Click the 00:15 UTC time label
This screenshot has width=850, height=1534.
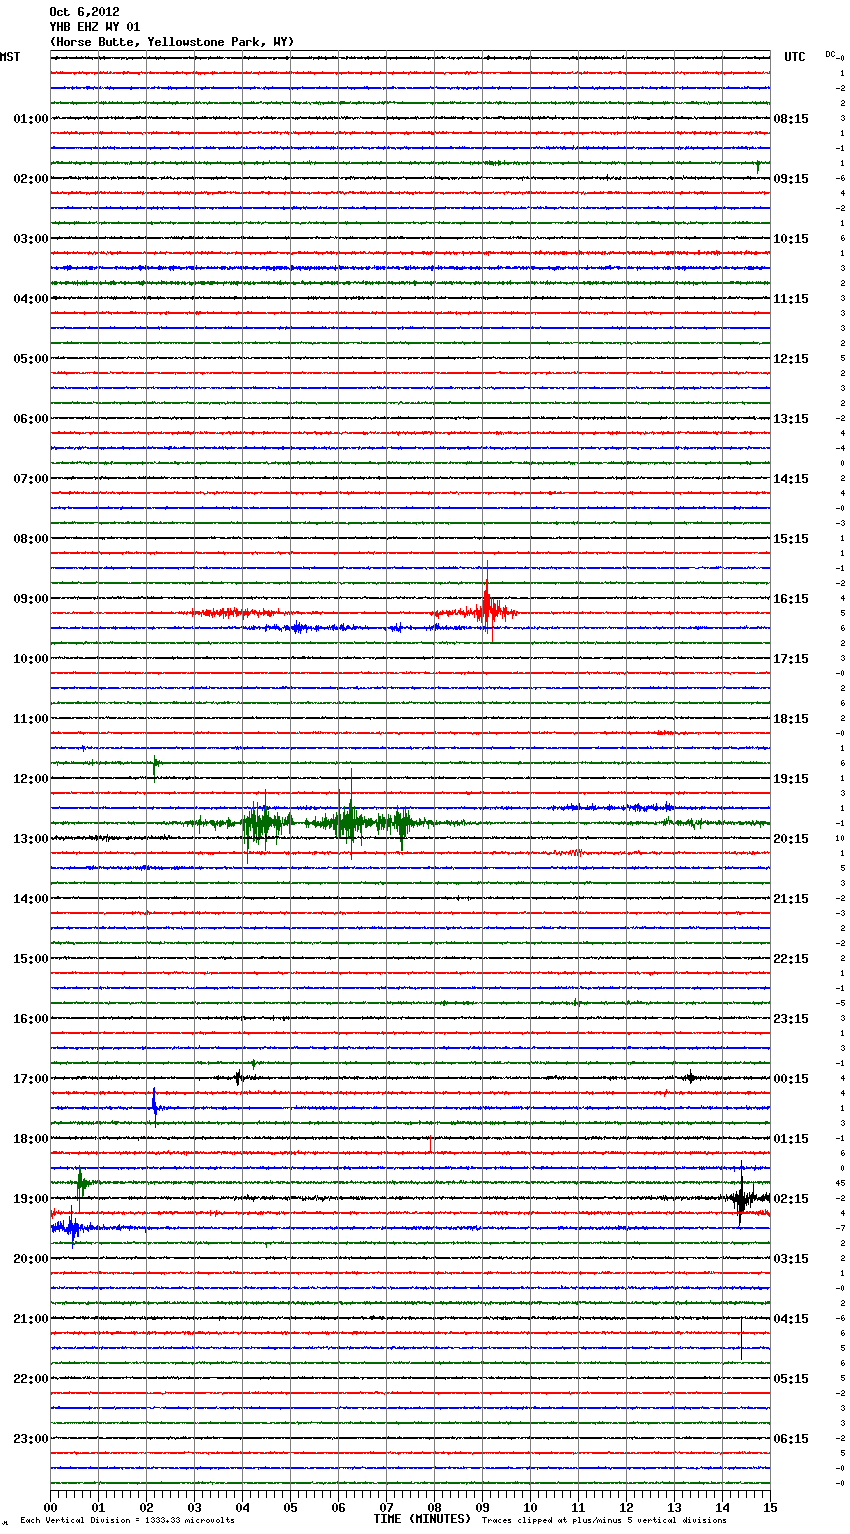791,1079
